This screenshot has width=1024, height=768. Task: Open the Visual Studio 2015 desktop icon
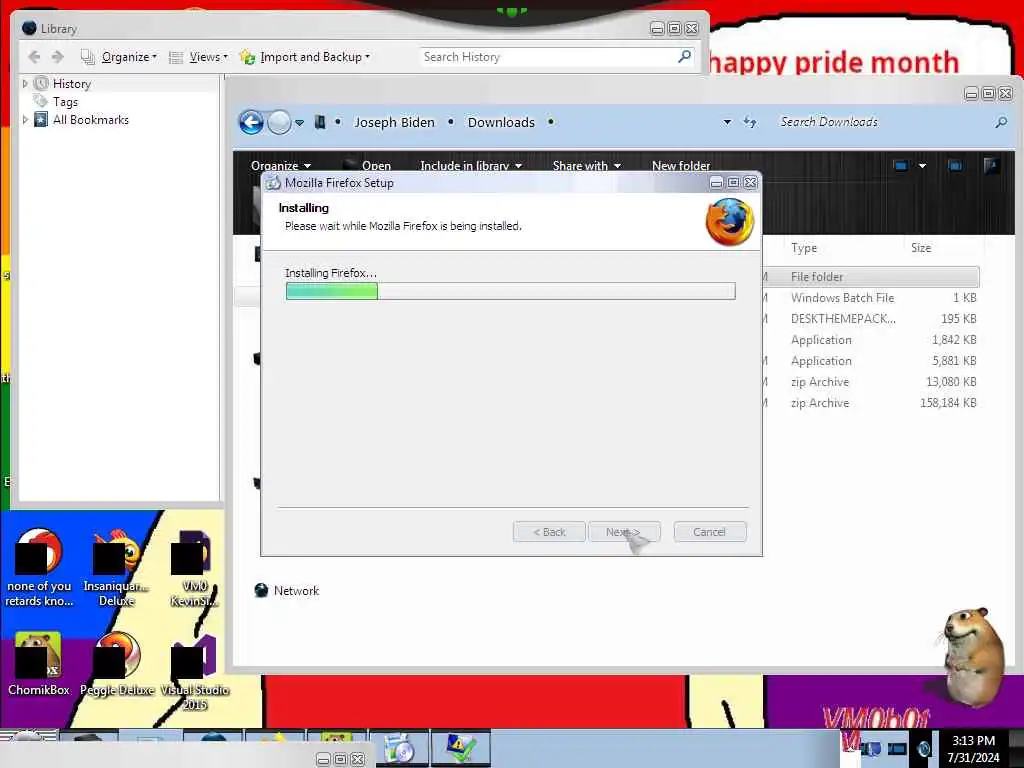click(194, 671)
